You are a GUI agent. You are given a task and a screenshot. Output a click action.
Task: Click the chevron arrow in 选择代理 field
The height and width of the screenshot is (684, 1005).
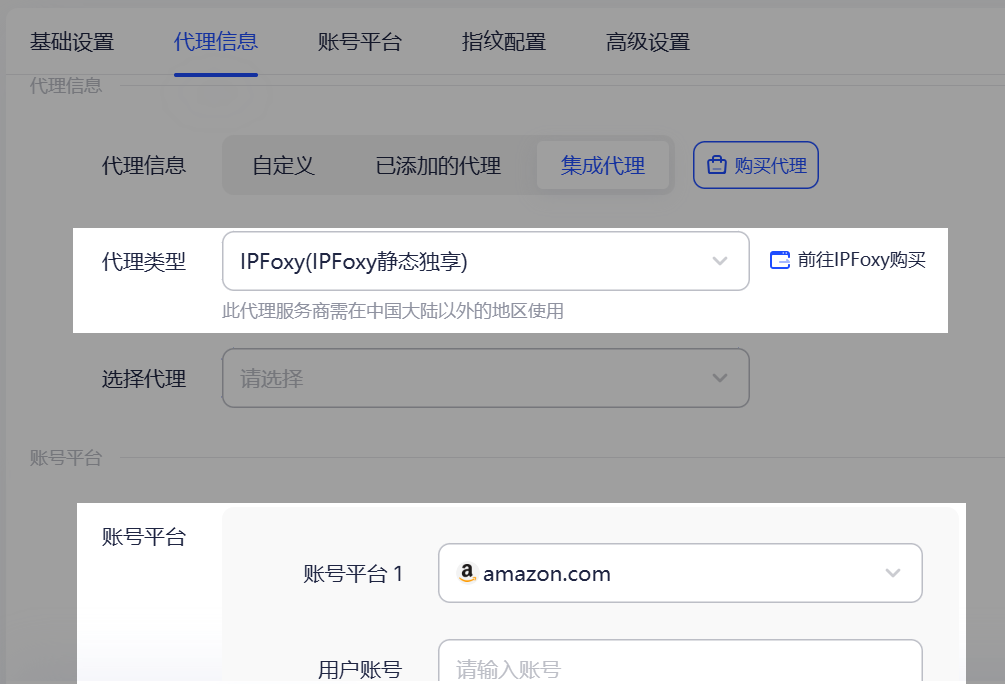point(720,378)
